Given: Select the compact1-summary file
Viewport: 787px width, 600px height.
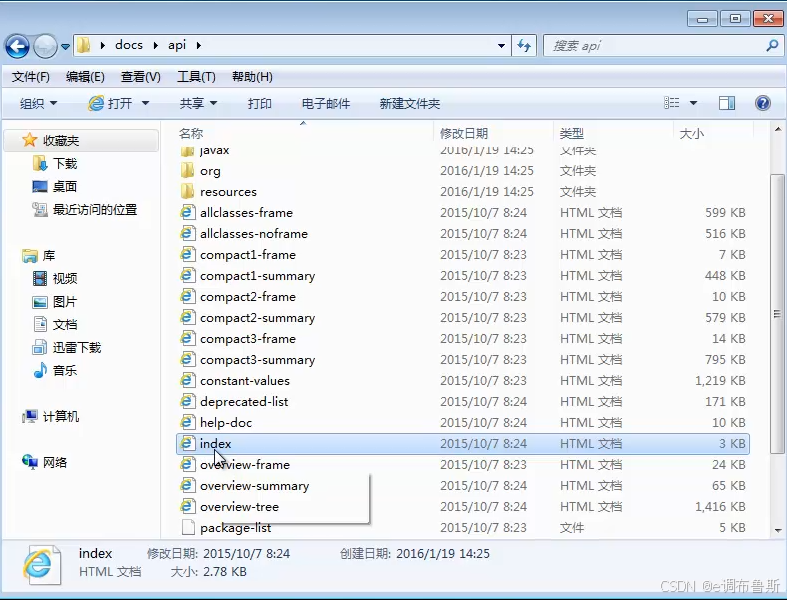Looking at the screenshot, I should coord(463,276).
